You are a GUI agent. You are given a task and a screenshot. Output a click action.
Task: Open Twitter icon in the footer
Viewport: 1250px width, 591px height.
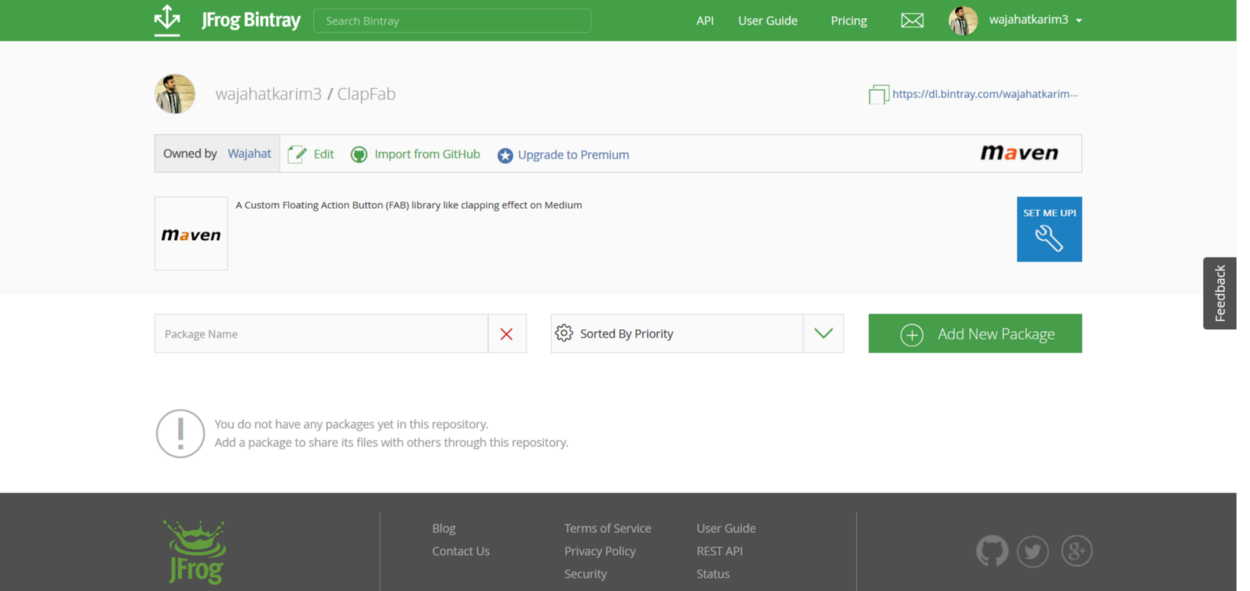click(x=1033, y=551)
